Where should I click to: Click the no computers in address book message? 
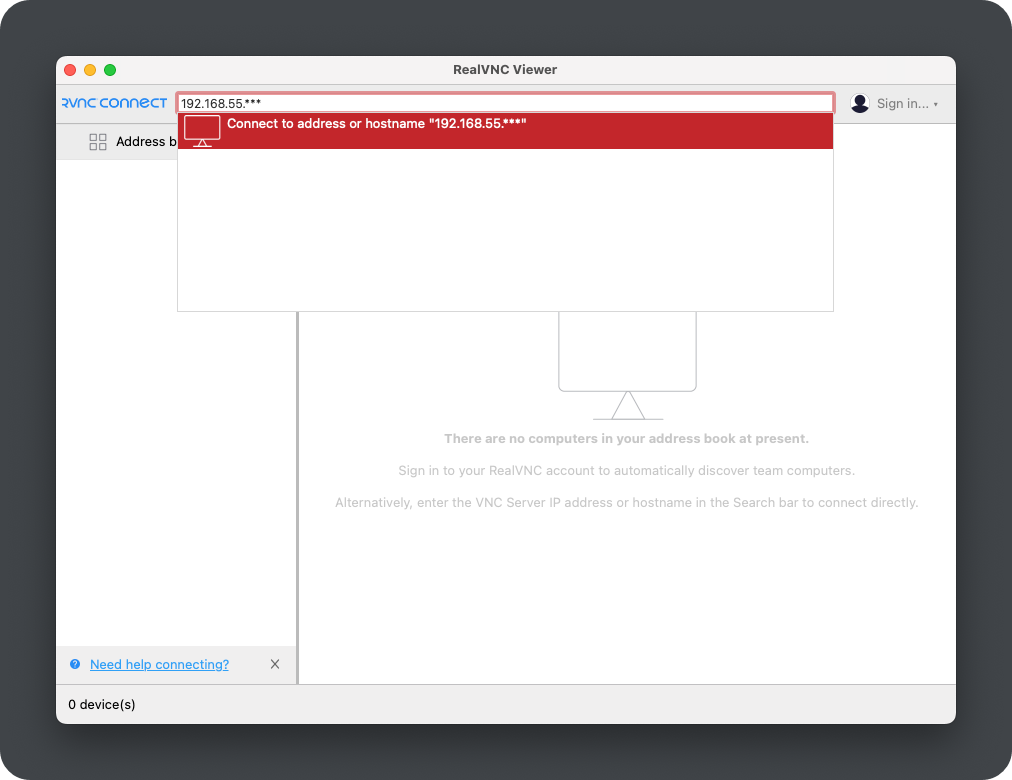626,439
